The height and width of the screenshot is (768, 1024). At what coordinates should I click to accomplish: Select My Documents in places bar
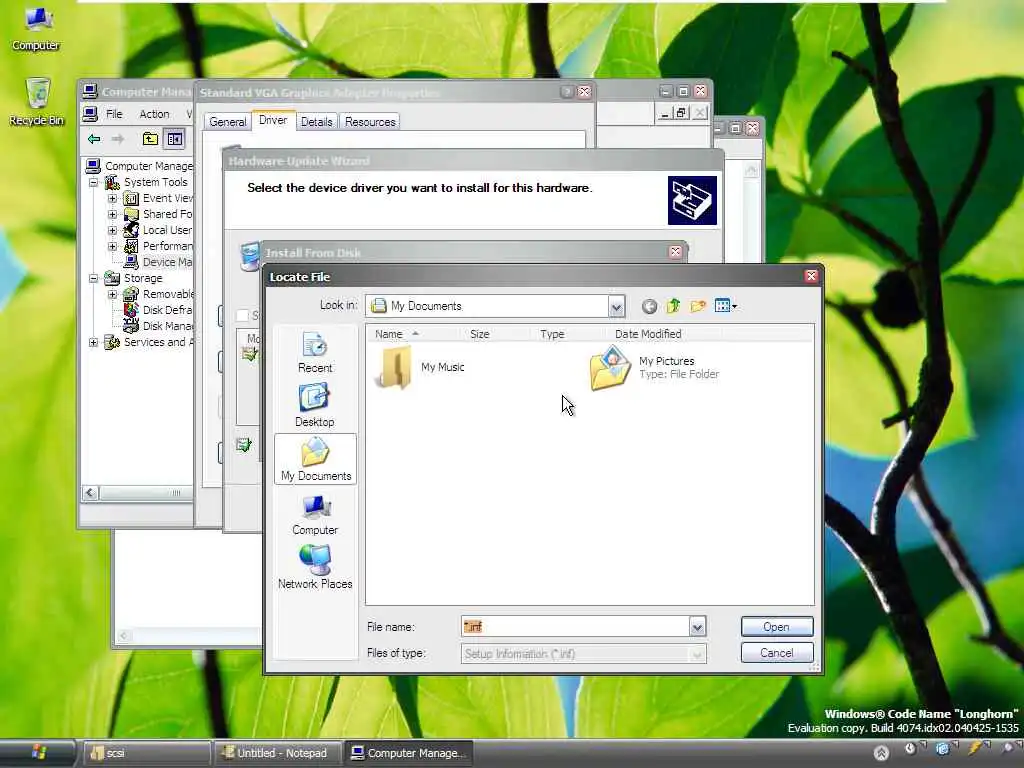pos(315,458)
